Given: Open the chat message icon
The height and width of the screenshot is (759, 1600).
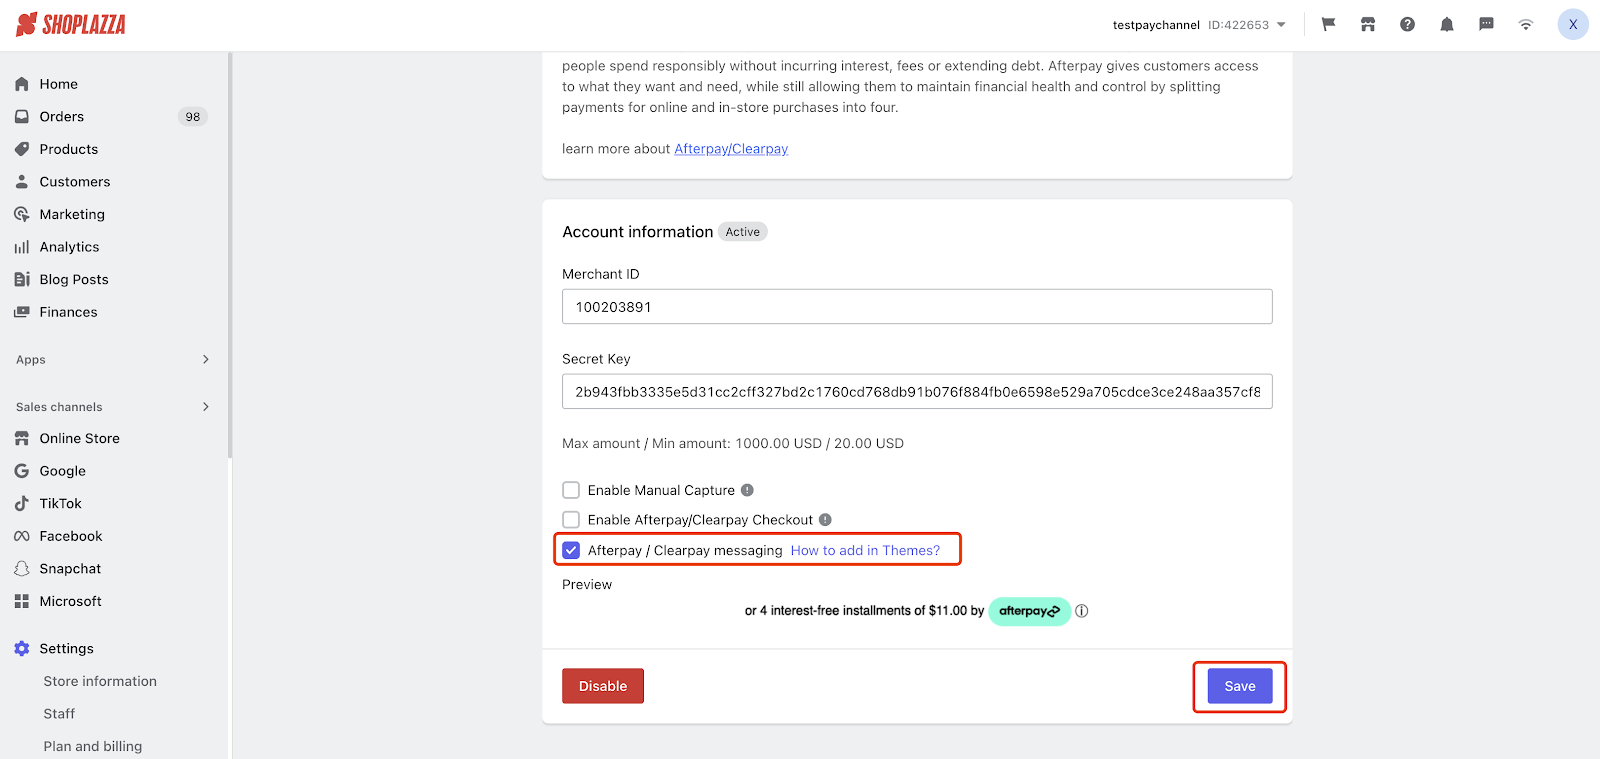Looking at the screenshot, I should (x=1486, y=24).
